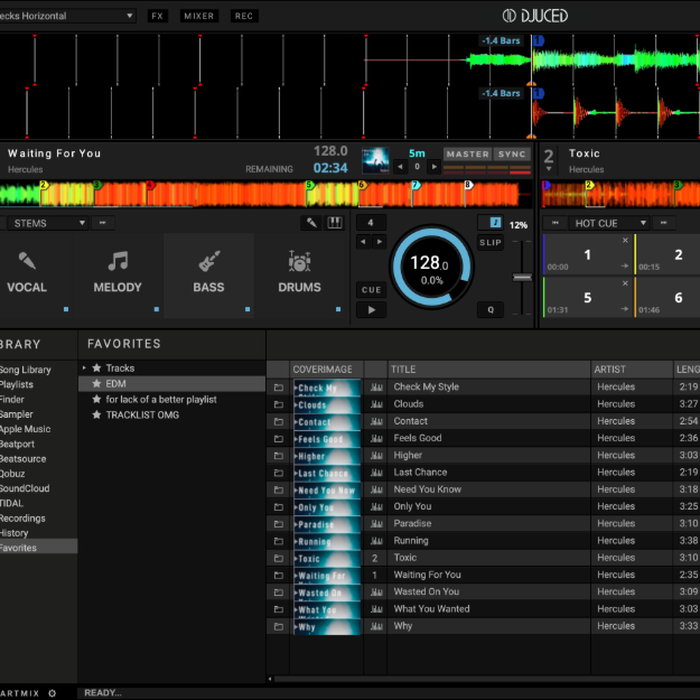Click the horizontal scrollbar under track list
This screenshot has height=700, width=700.
click(x=487, y=679)
